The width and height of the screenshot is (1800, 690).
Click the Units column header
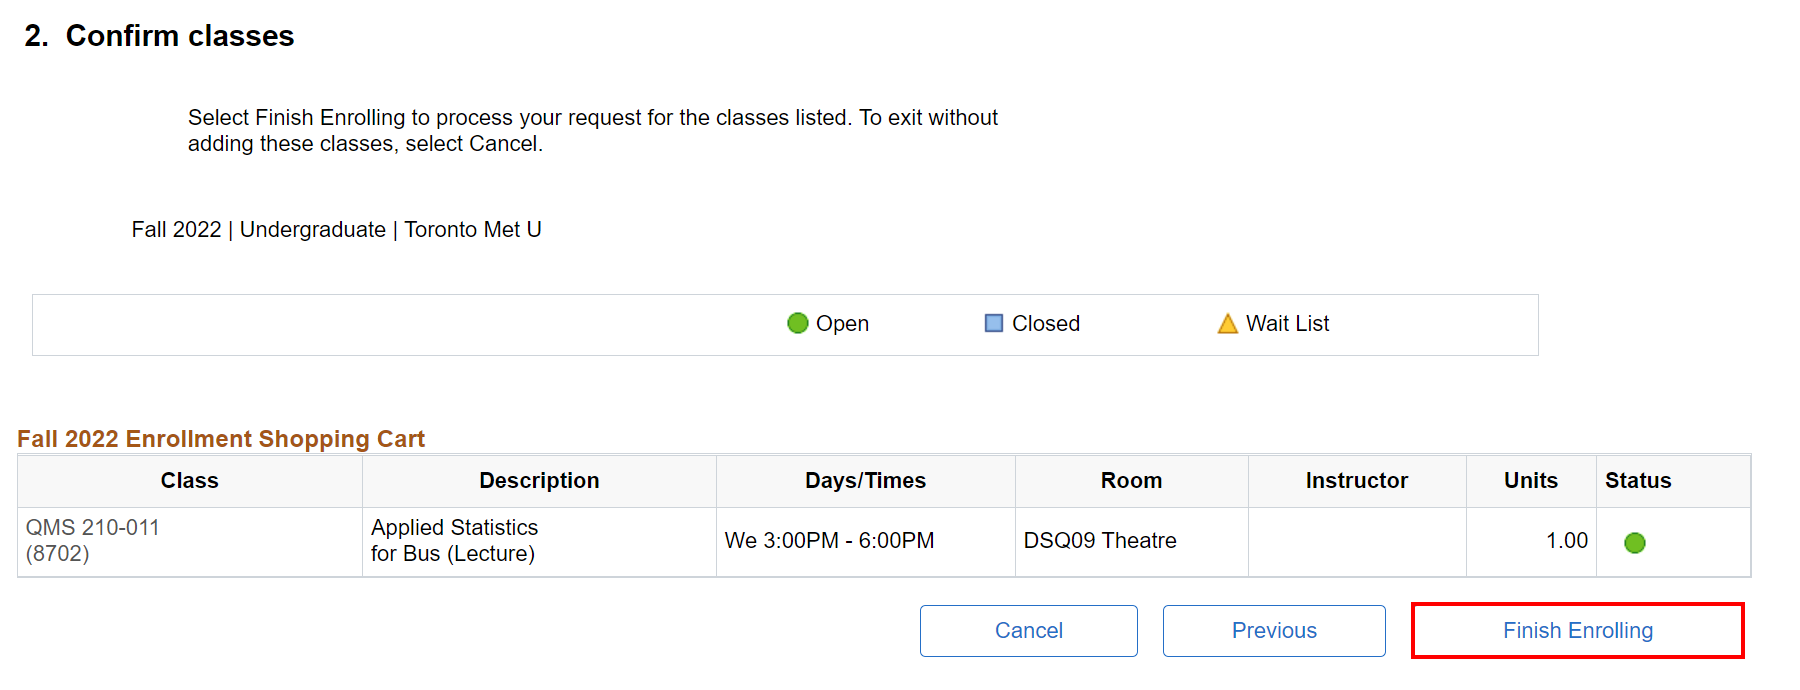point(1530,481)
